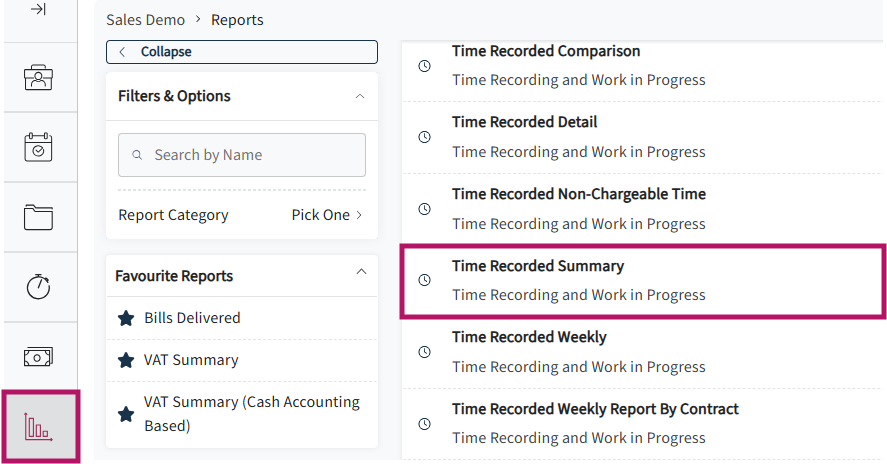Click the Collapse button
This screenshot has width=887, height=464.
242,52
